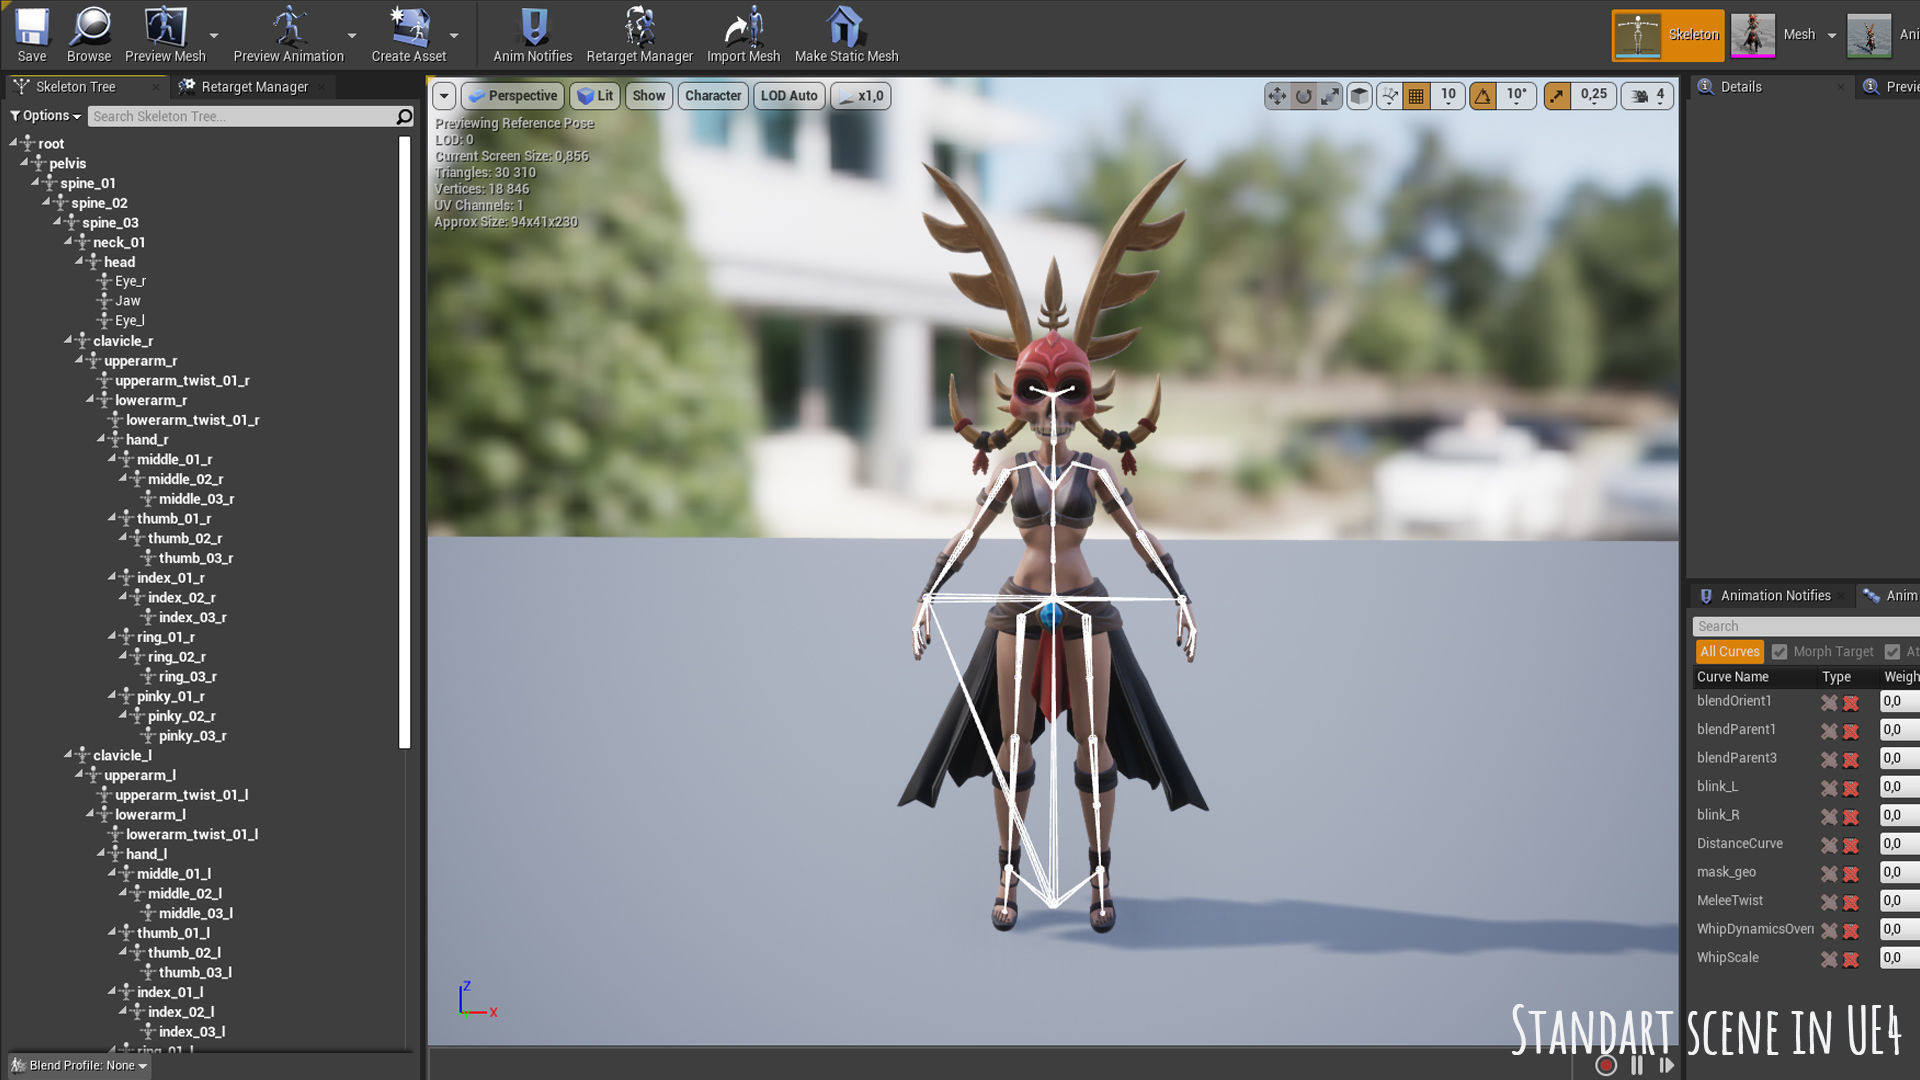The width and height of the screenshot is (1920, 1080).
Task: Open the Show menu in the viewport
Action: click(x=649, y=96)
